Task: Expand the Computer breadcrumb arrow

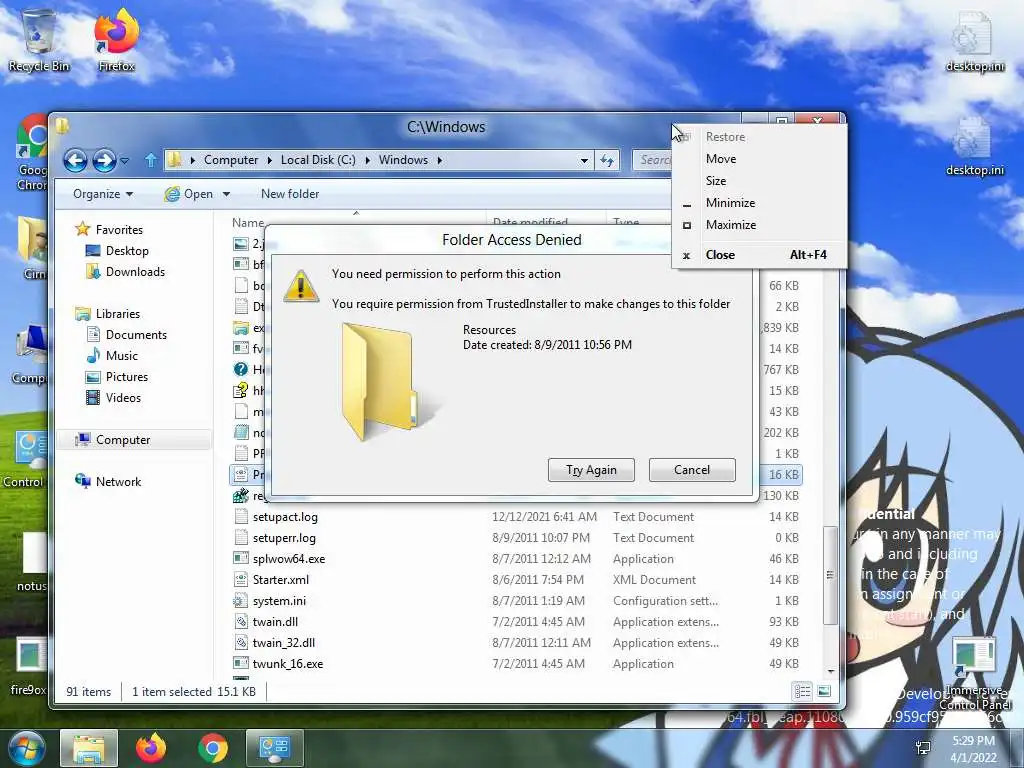Action: tap(270, 160)
